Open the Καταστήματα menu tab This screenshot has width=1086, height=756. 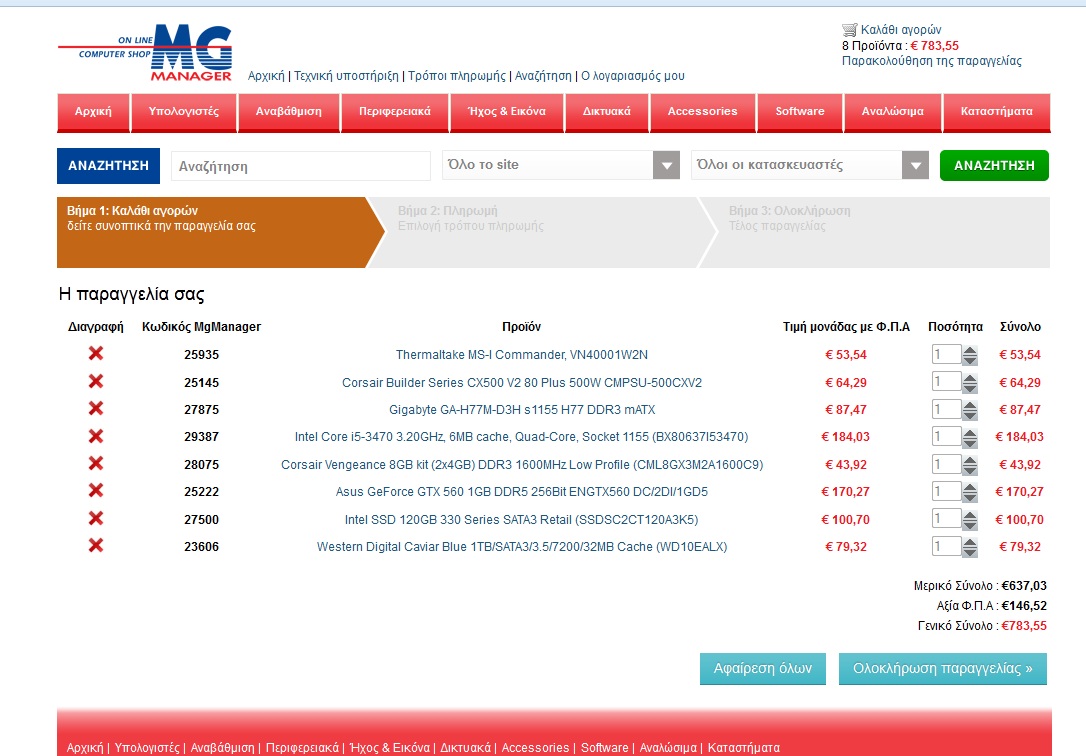(997, 112)
